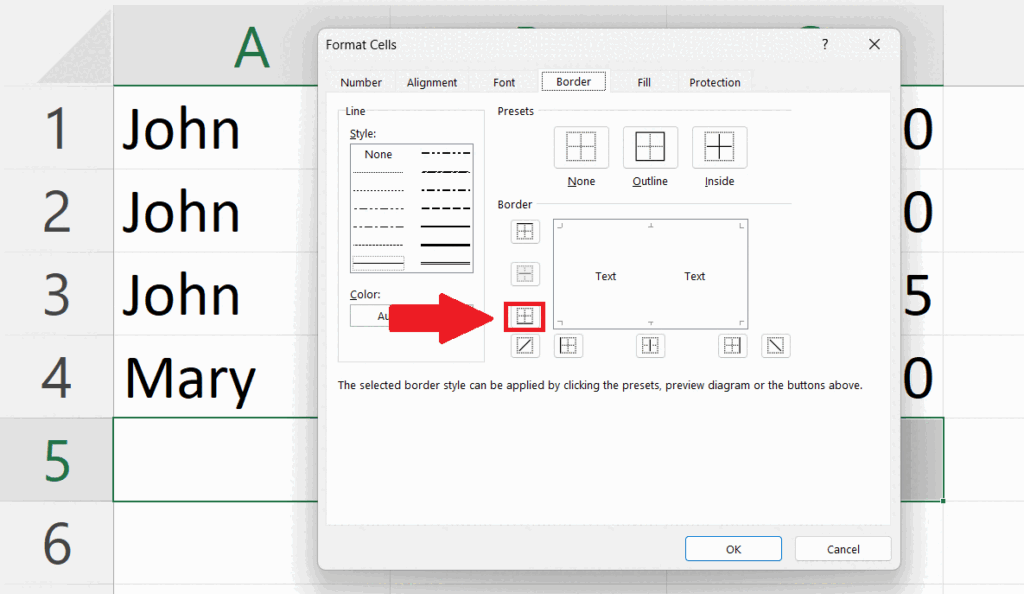The image size is (1024, 594).
Task: Select the None border preset
Action: [x=581, y=147]
